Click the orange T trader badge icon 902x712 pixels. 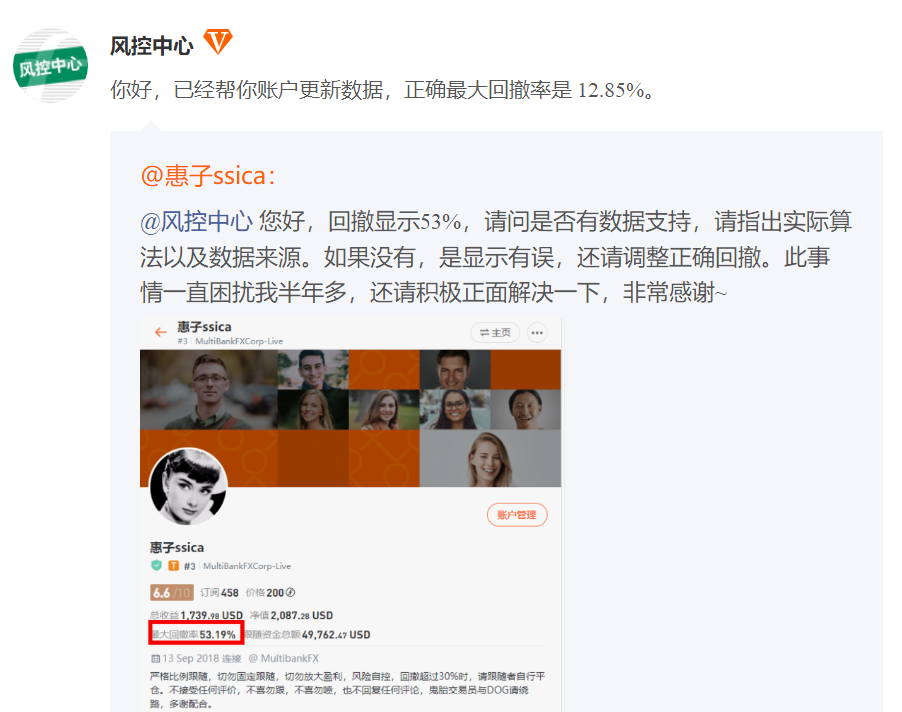tap(173, 566)
